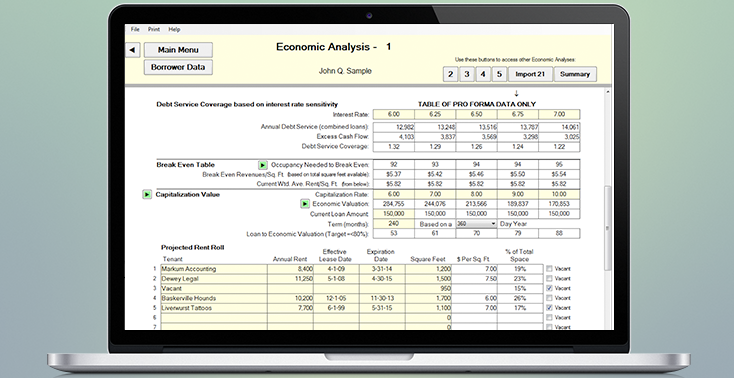The width and height of the screenshot is (734, 378).
Task: Edit first Current Loan Amount 150,000 field
Action: 394,214
